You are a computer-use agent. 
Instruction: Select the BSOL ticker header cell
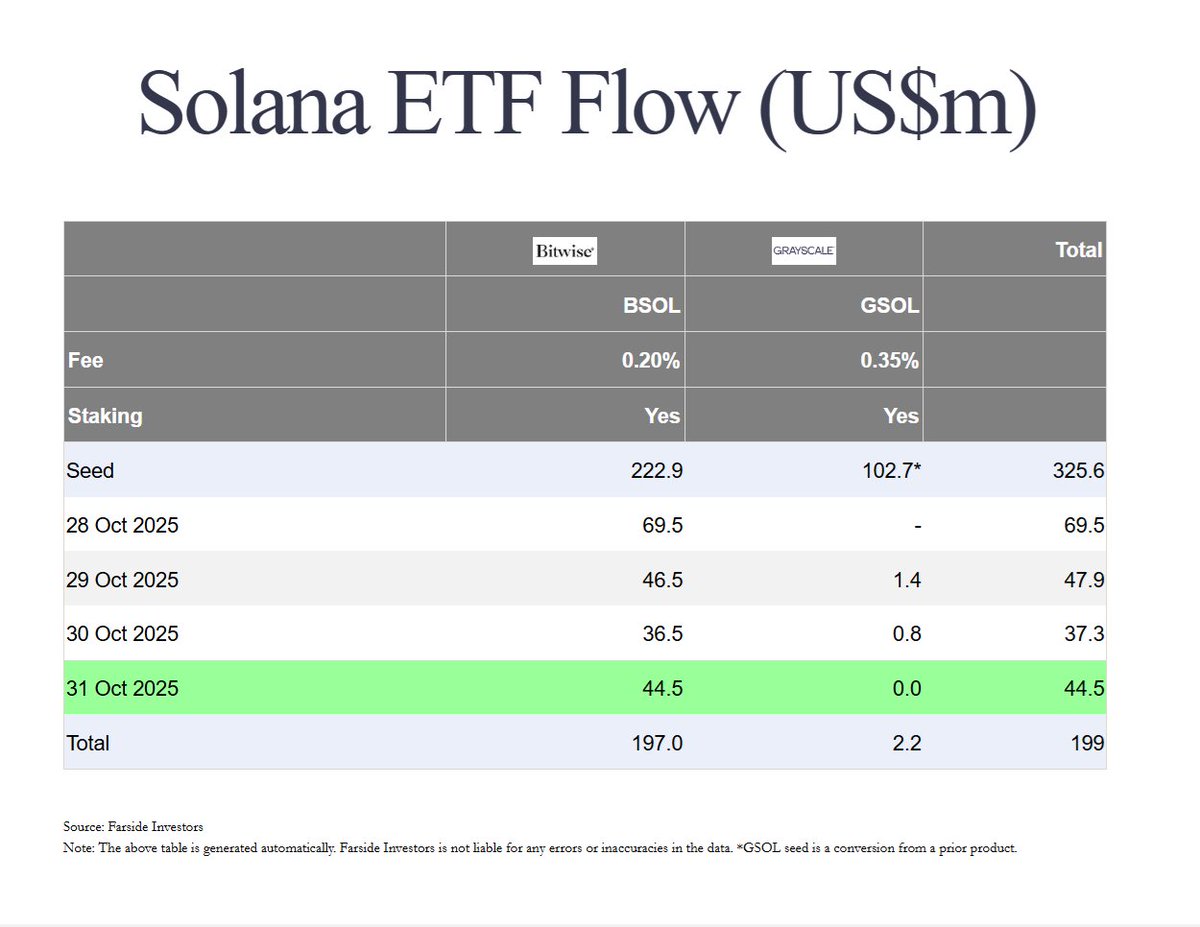(x=652, y=306)
